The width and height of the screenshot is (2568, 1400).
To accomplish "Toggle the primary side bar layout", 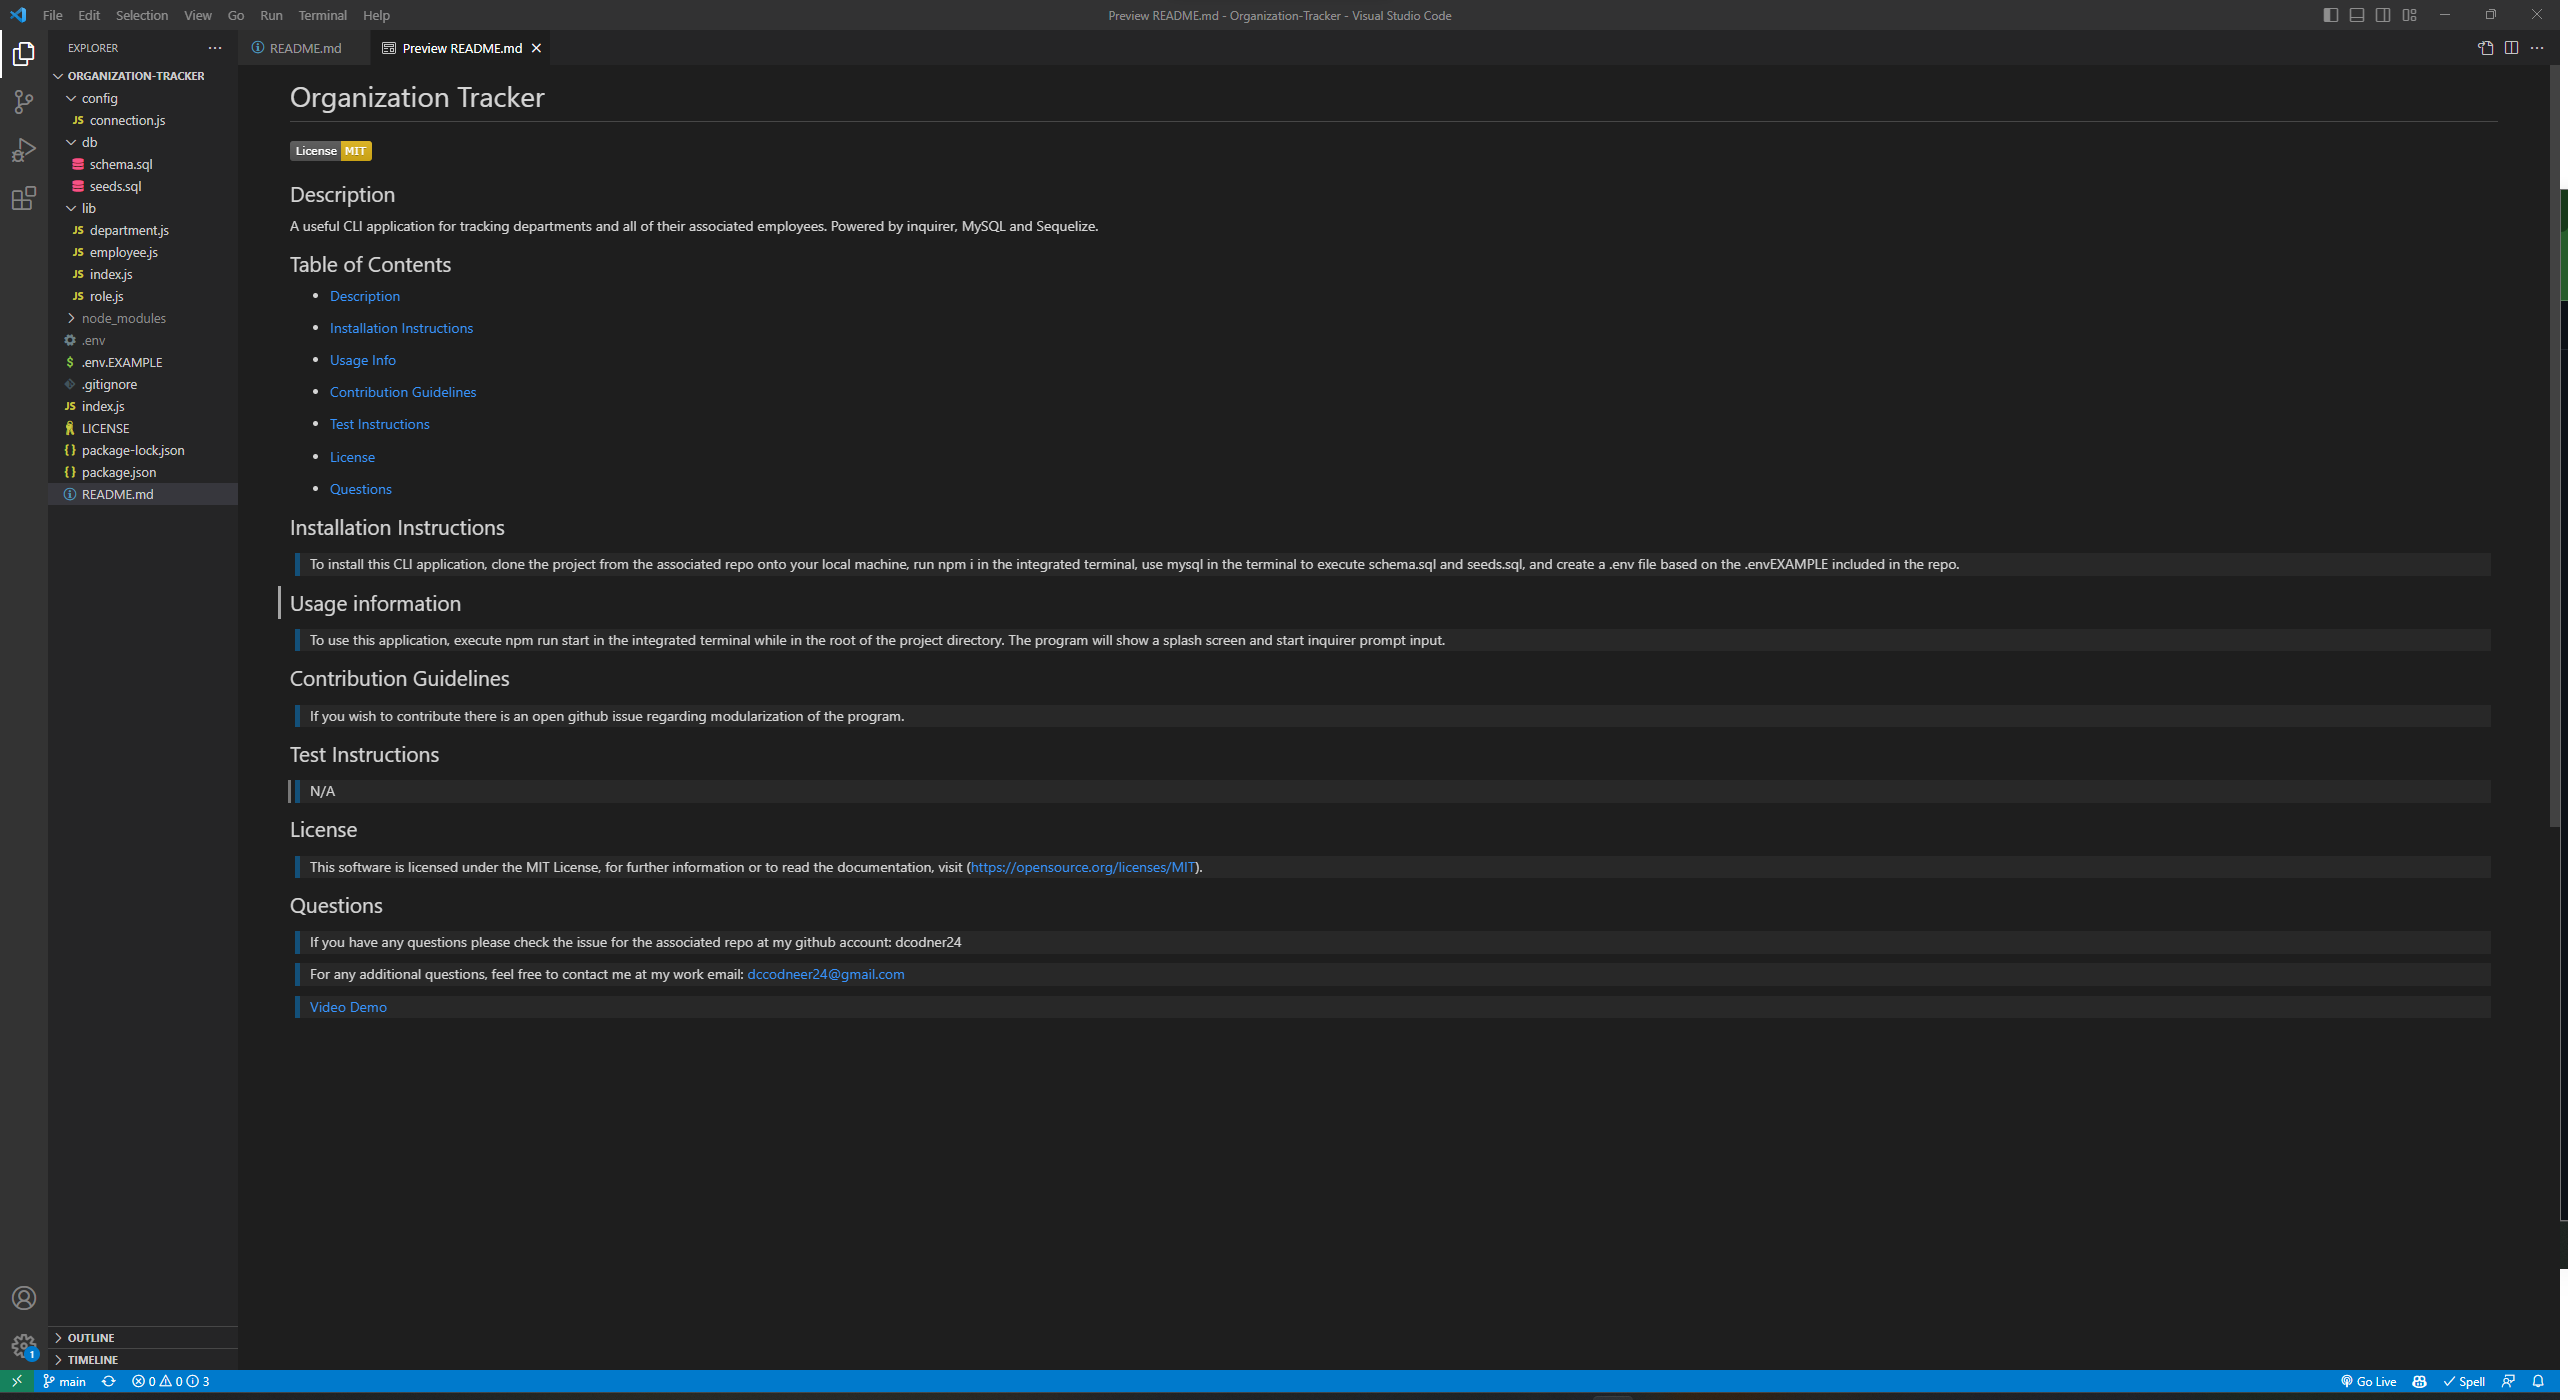I will [2330, 15].
